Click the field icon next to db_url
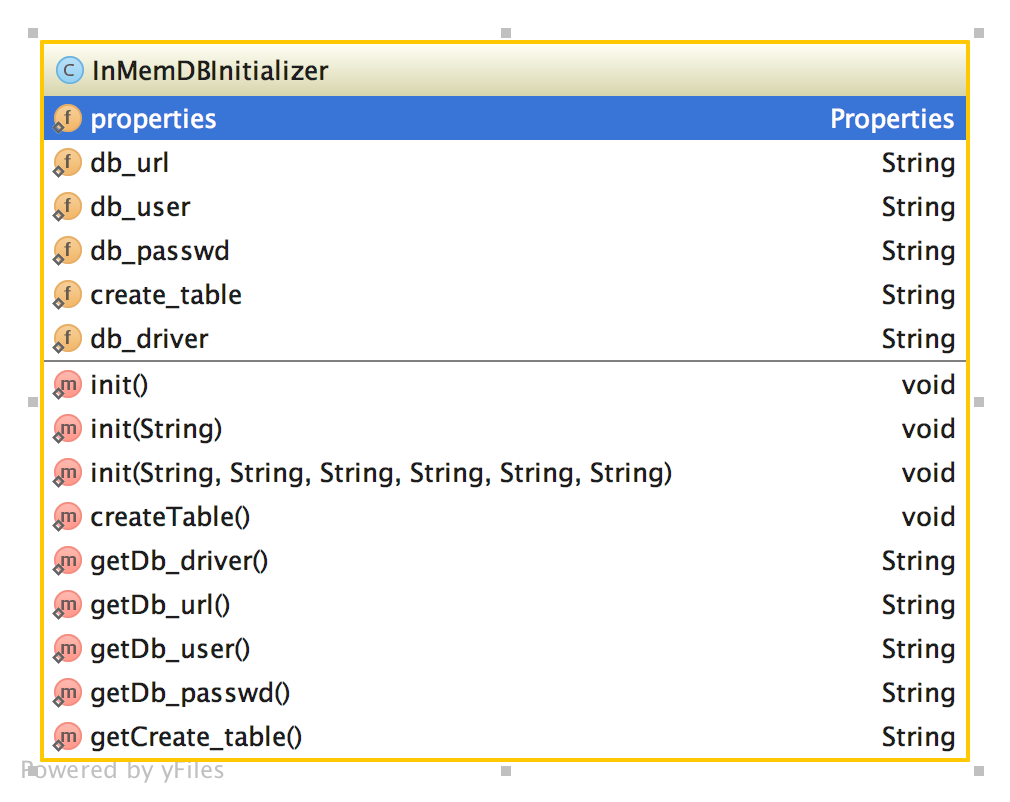The width and height of the screenshot is (1010, 802). [67, 163]
